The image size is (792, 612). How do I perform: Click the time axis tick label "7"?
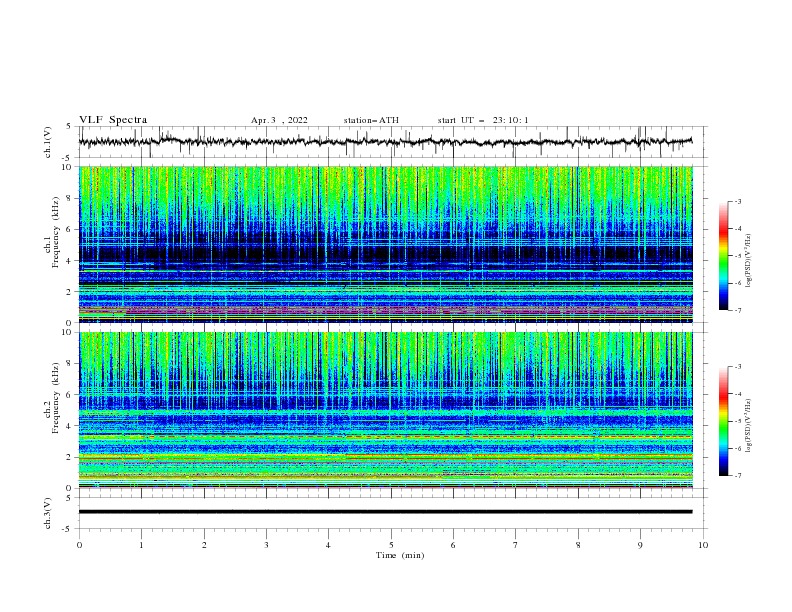516,545
